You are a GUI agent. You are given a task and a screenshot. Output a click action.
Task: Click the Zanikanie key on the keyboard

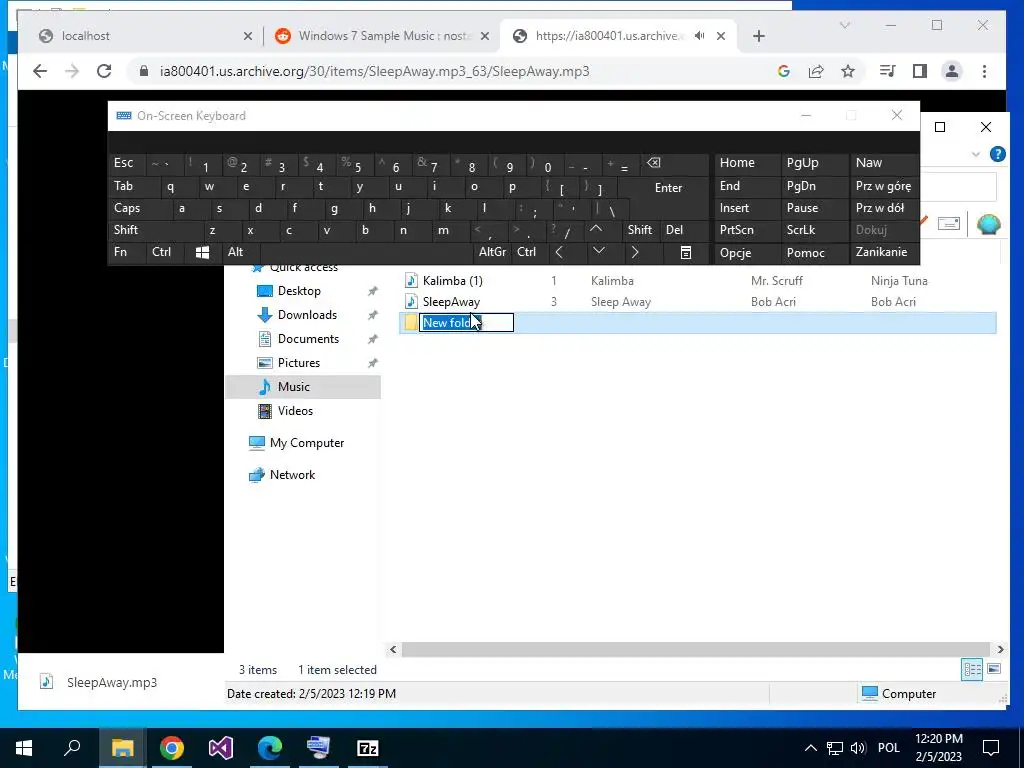click(x=883, y=252)
